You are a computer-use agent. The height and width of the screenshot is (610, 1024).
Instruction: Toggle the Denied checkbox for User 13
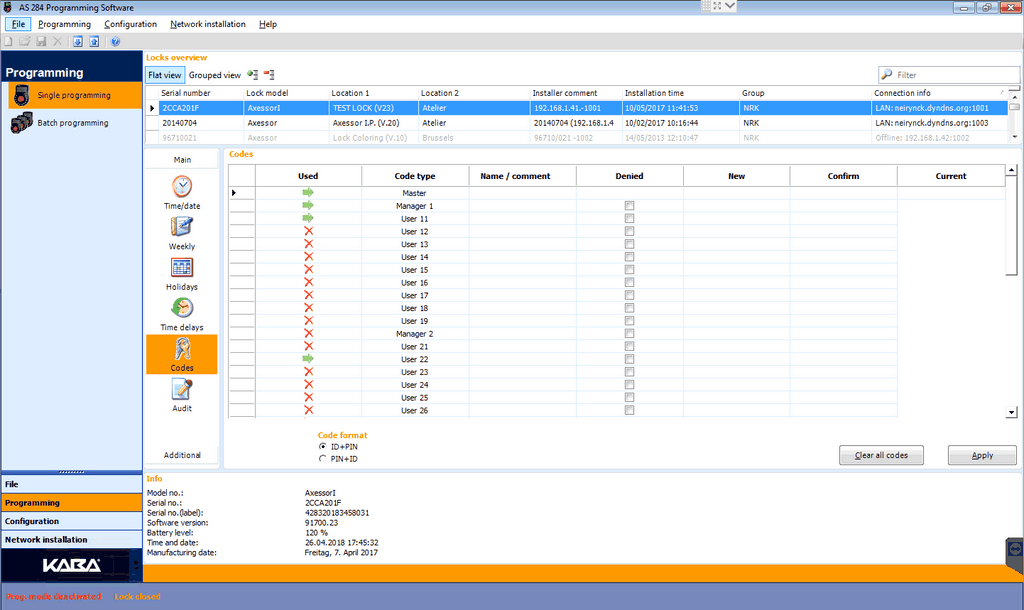630,244
